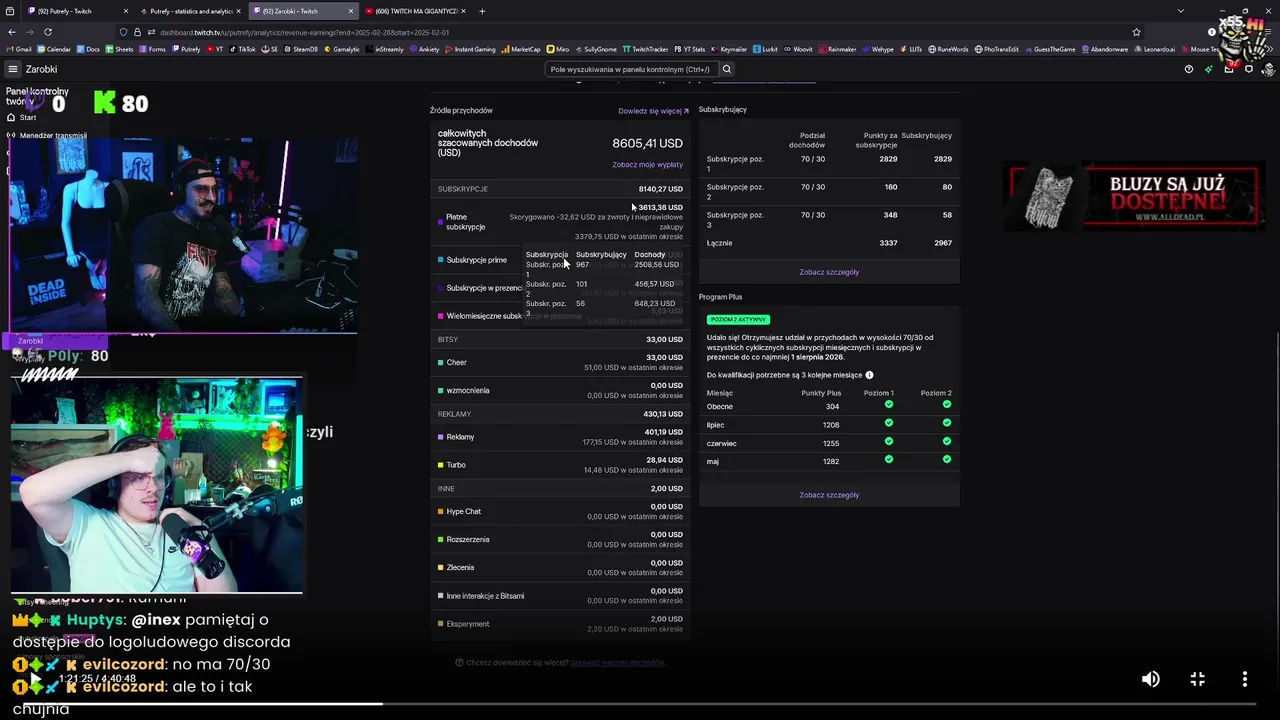Close the Zarobki - Twitch tab

click(x=350, y=11)
